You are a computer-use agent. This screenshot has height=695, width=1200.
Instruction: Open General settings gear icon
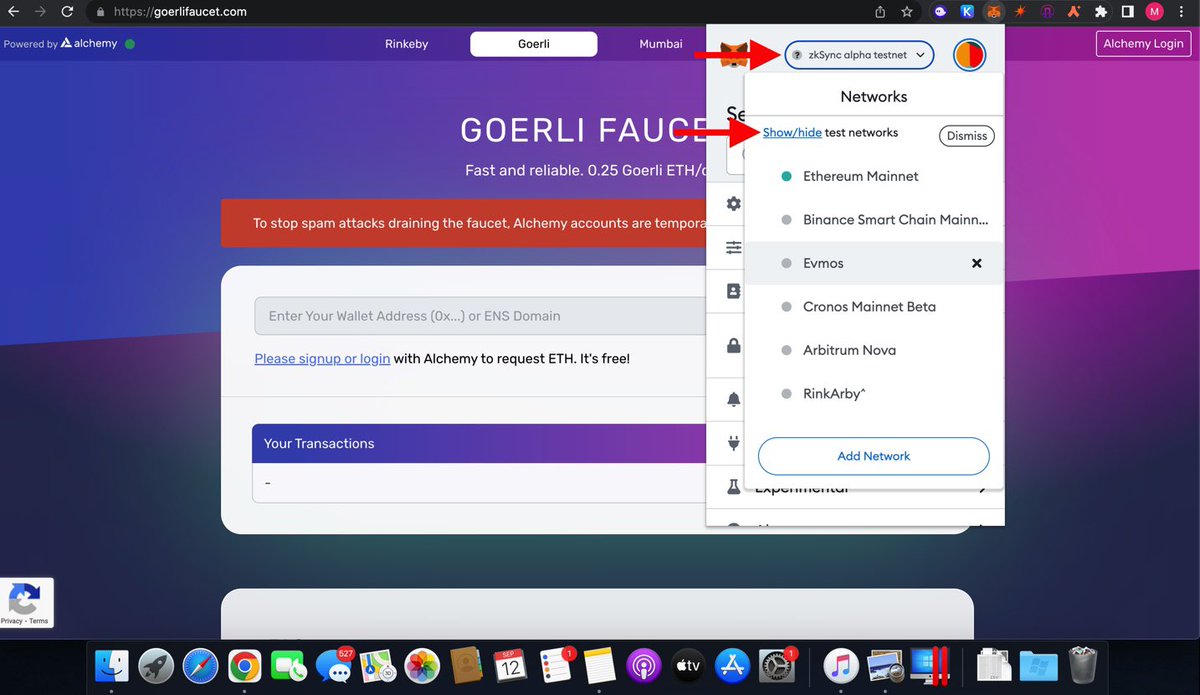tap(734, 204)
